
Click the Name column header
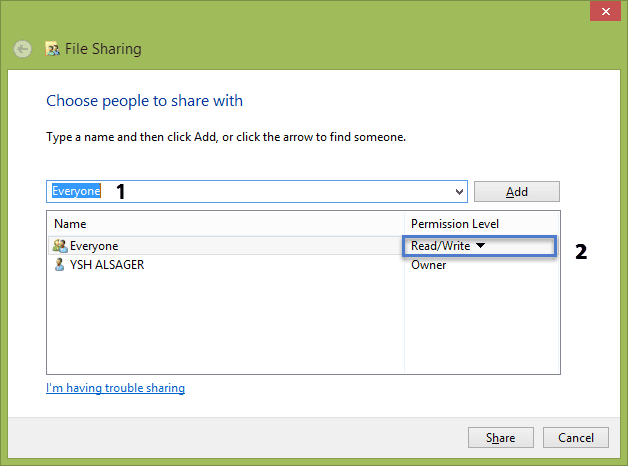(70, 224)
